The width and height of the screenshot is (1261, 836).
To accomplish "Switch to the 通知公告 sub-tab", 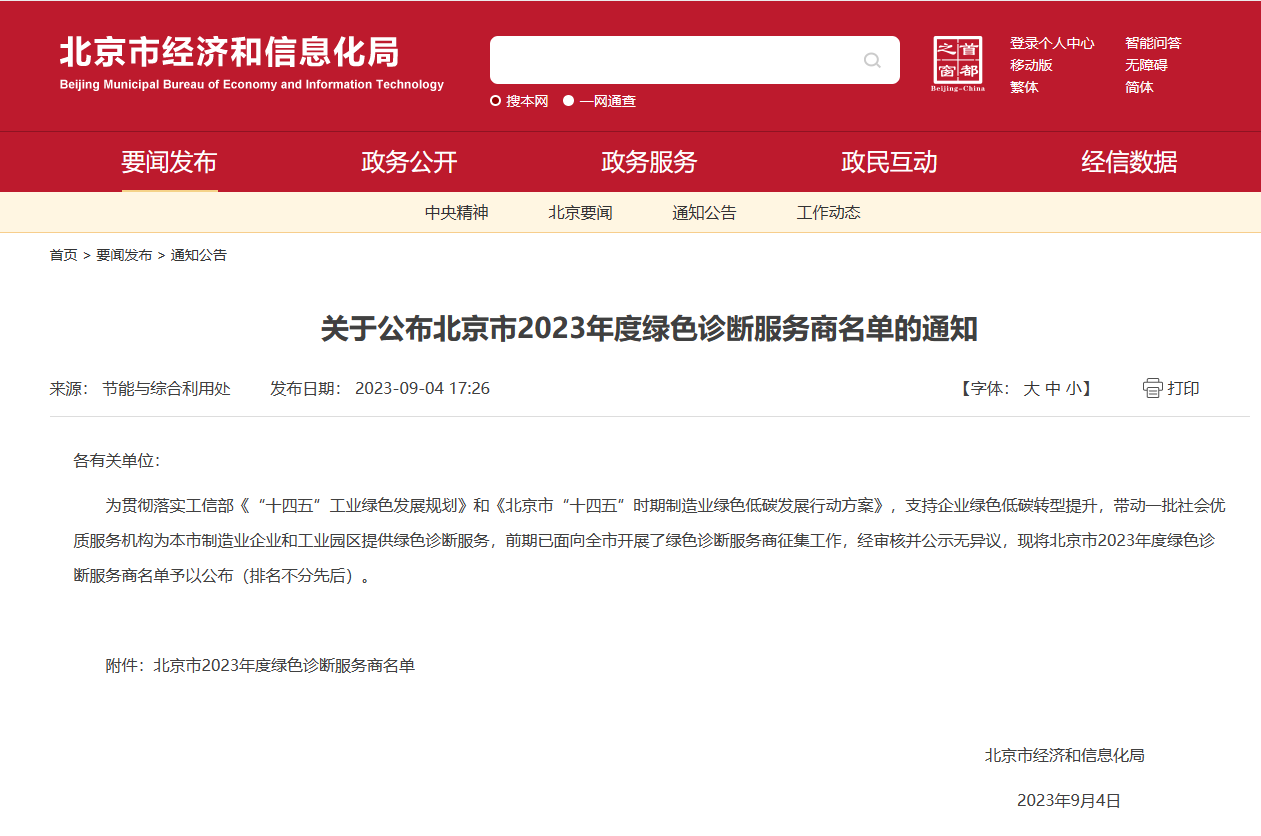I will (704, 213).
